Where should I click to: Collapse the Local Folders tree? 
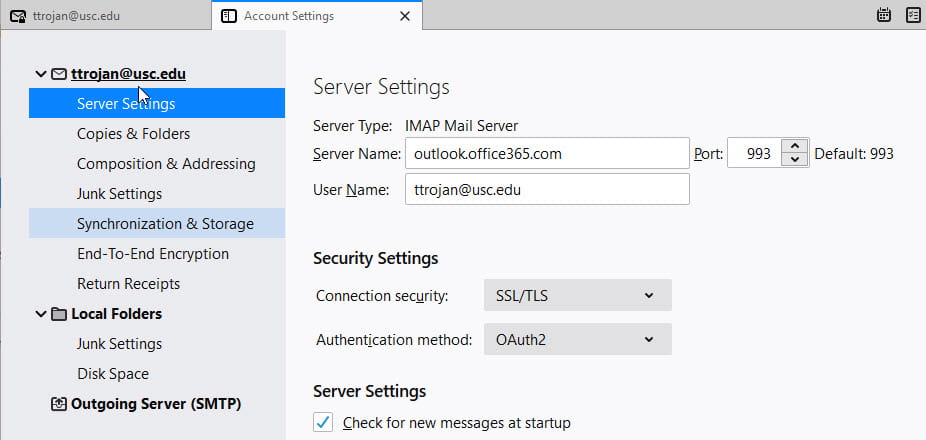coord(40,314)
